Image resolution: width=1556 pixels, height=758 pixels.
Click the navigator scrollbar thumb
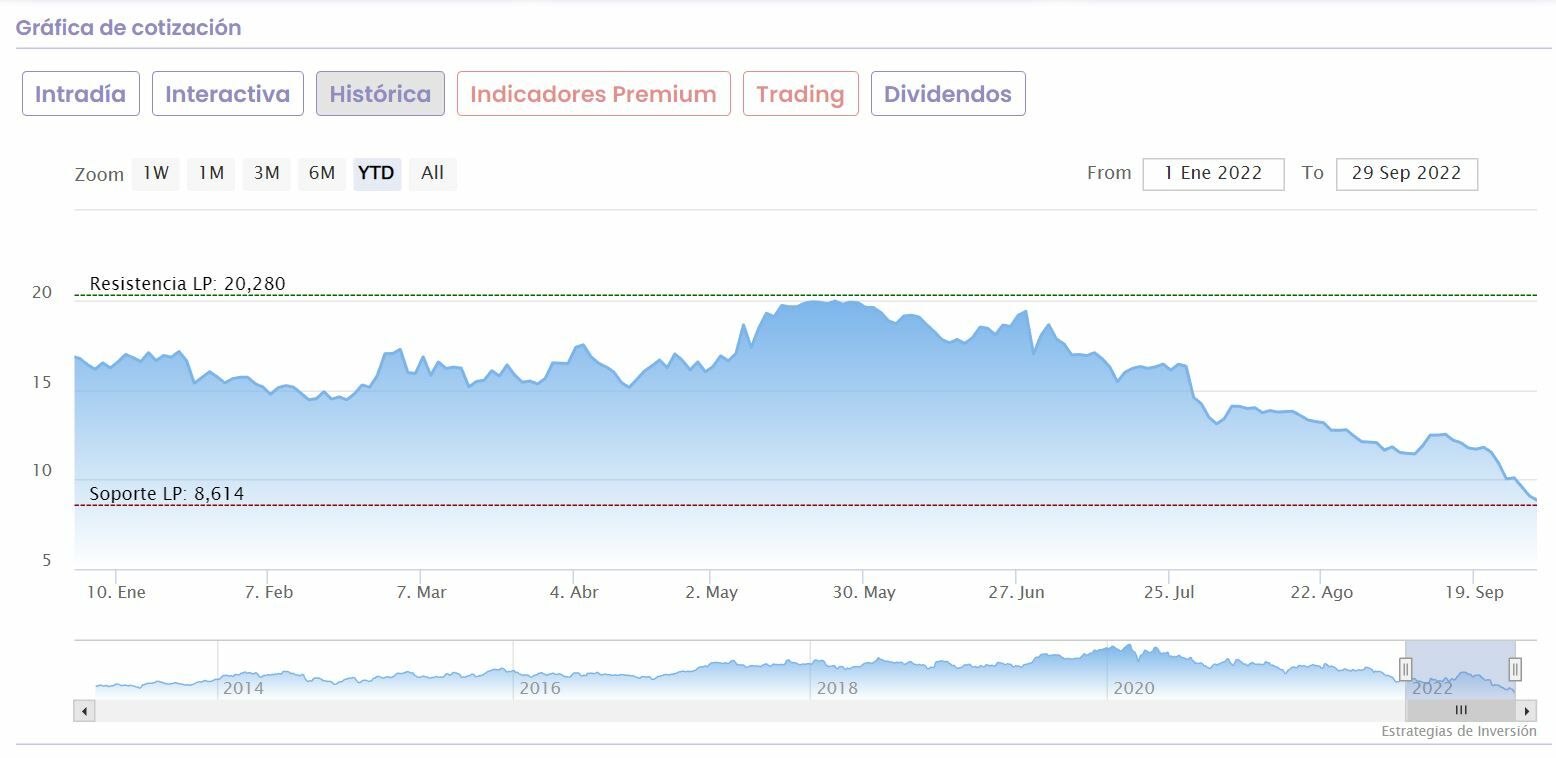pyautogui.click(x=1461, y=711)
